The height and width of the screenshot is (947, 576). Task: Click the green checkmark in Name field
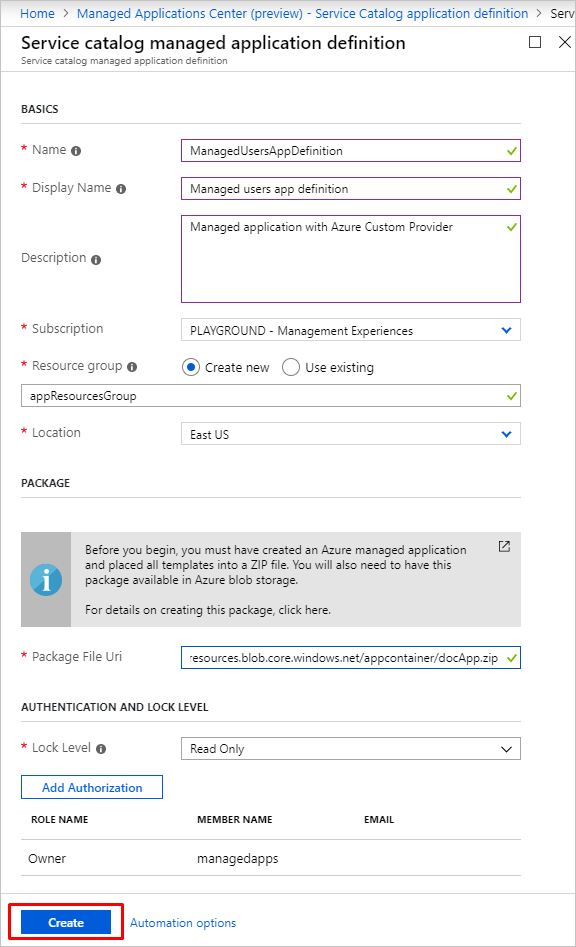click(x=510, y=150)
